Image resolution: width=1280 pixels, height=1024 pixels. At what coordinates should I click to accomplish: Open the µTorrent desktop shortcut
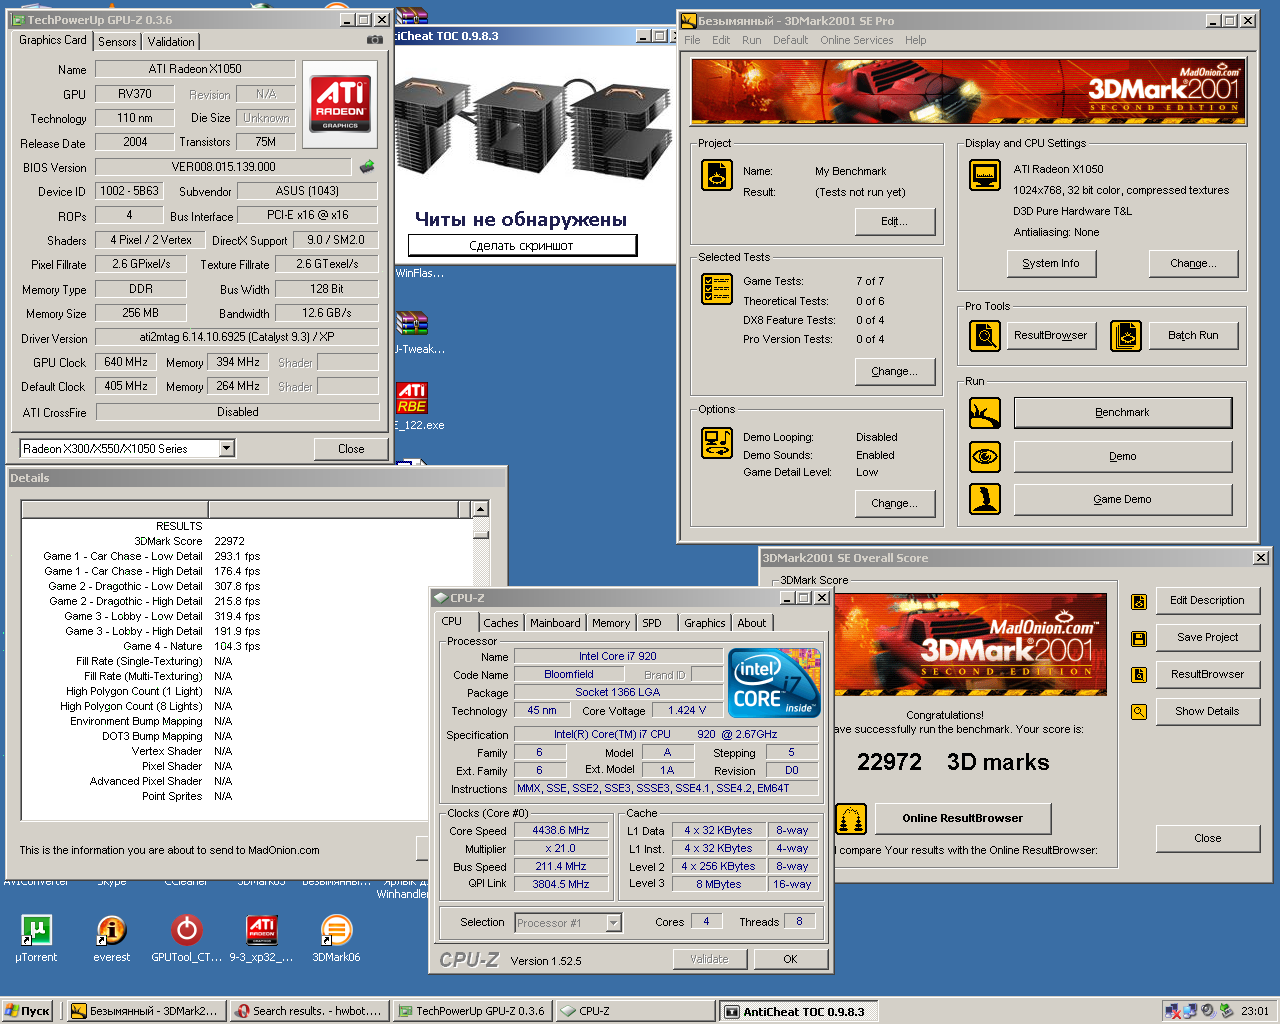coord(36,939)
